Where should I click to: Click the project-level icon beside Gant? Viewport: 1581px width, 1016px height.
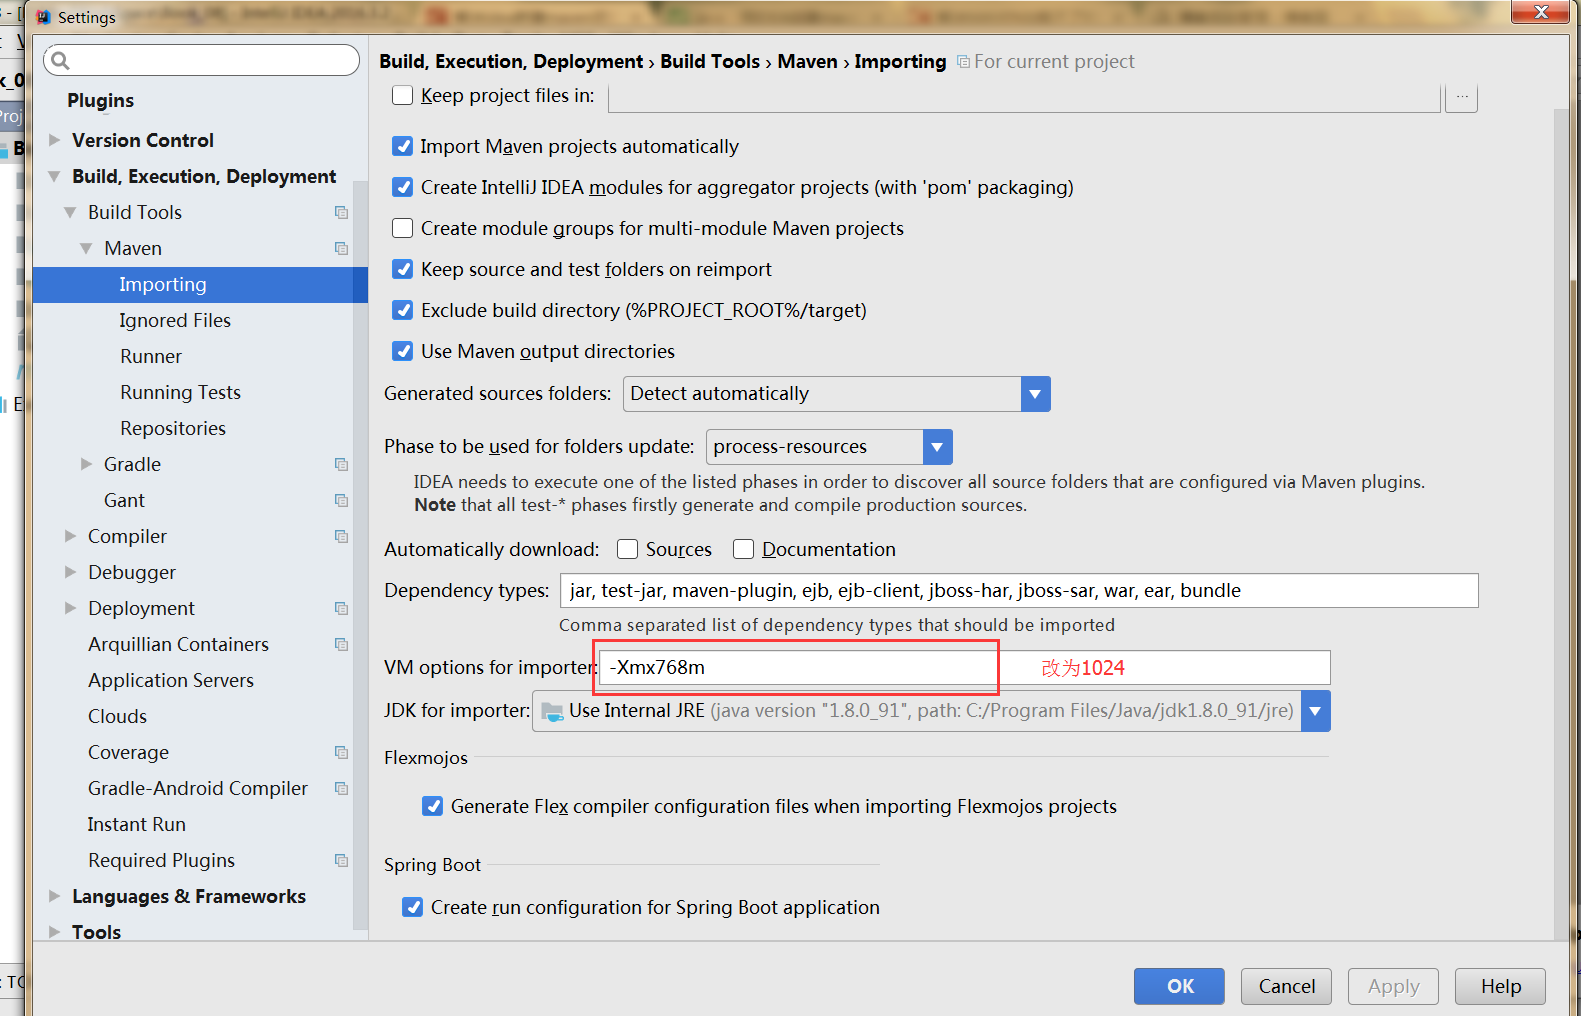coord(341,500)
